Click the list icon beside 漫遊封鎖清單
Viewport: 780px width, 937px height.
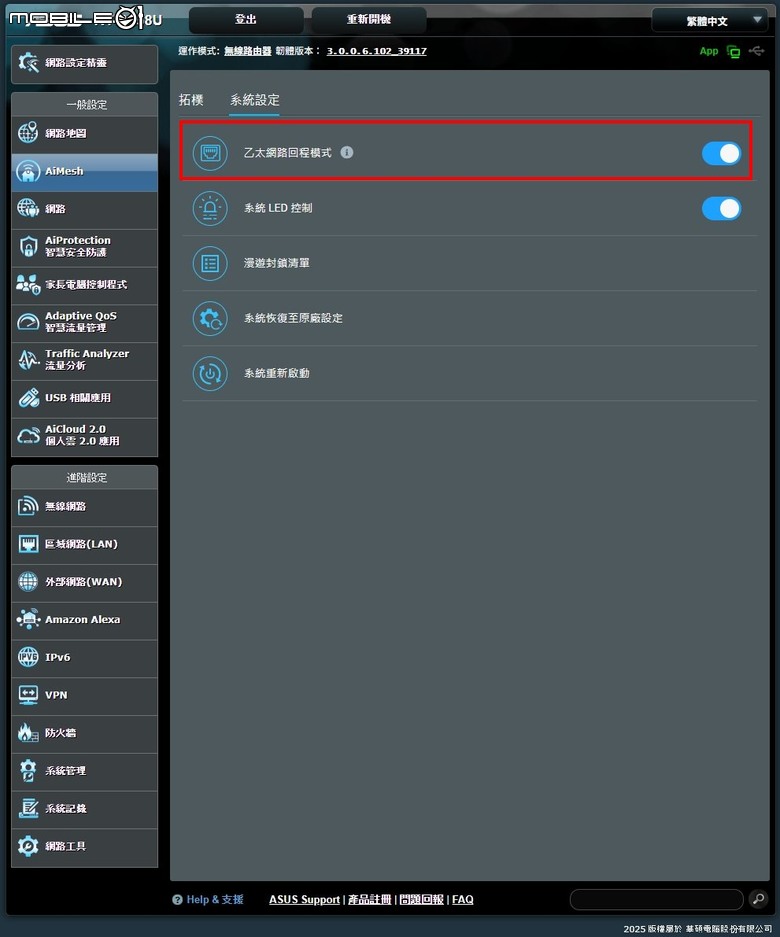(210, 263)
